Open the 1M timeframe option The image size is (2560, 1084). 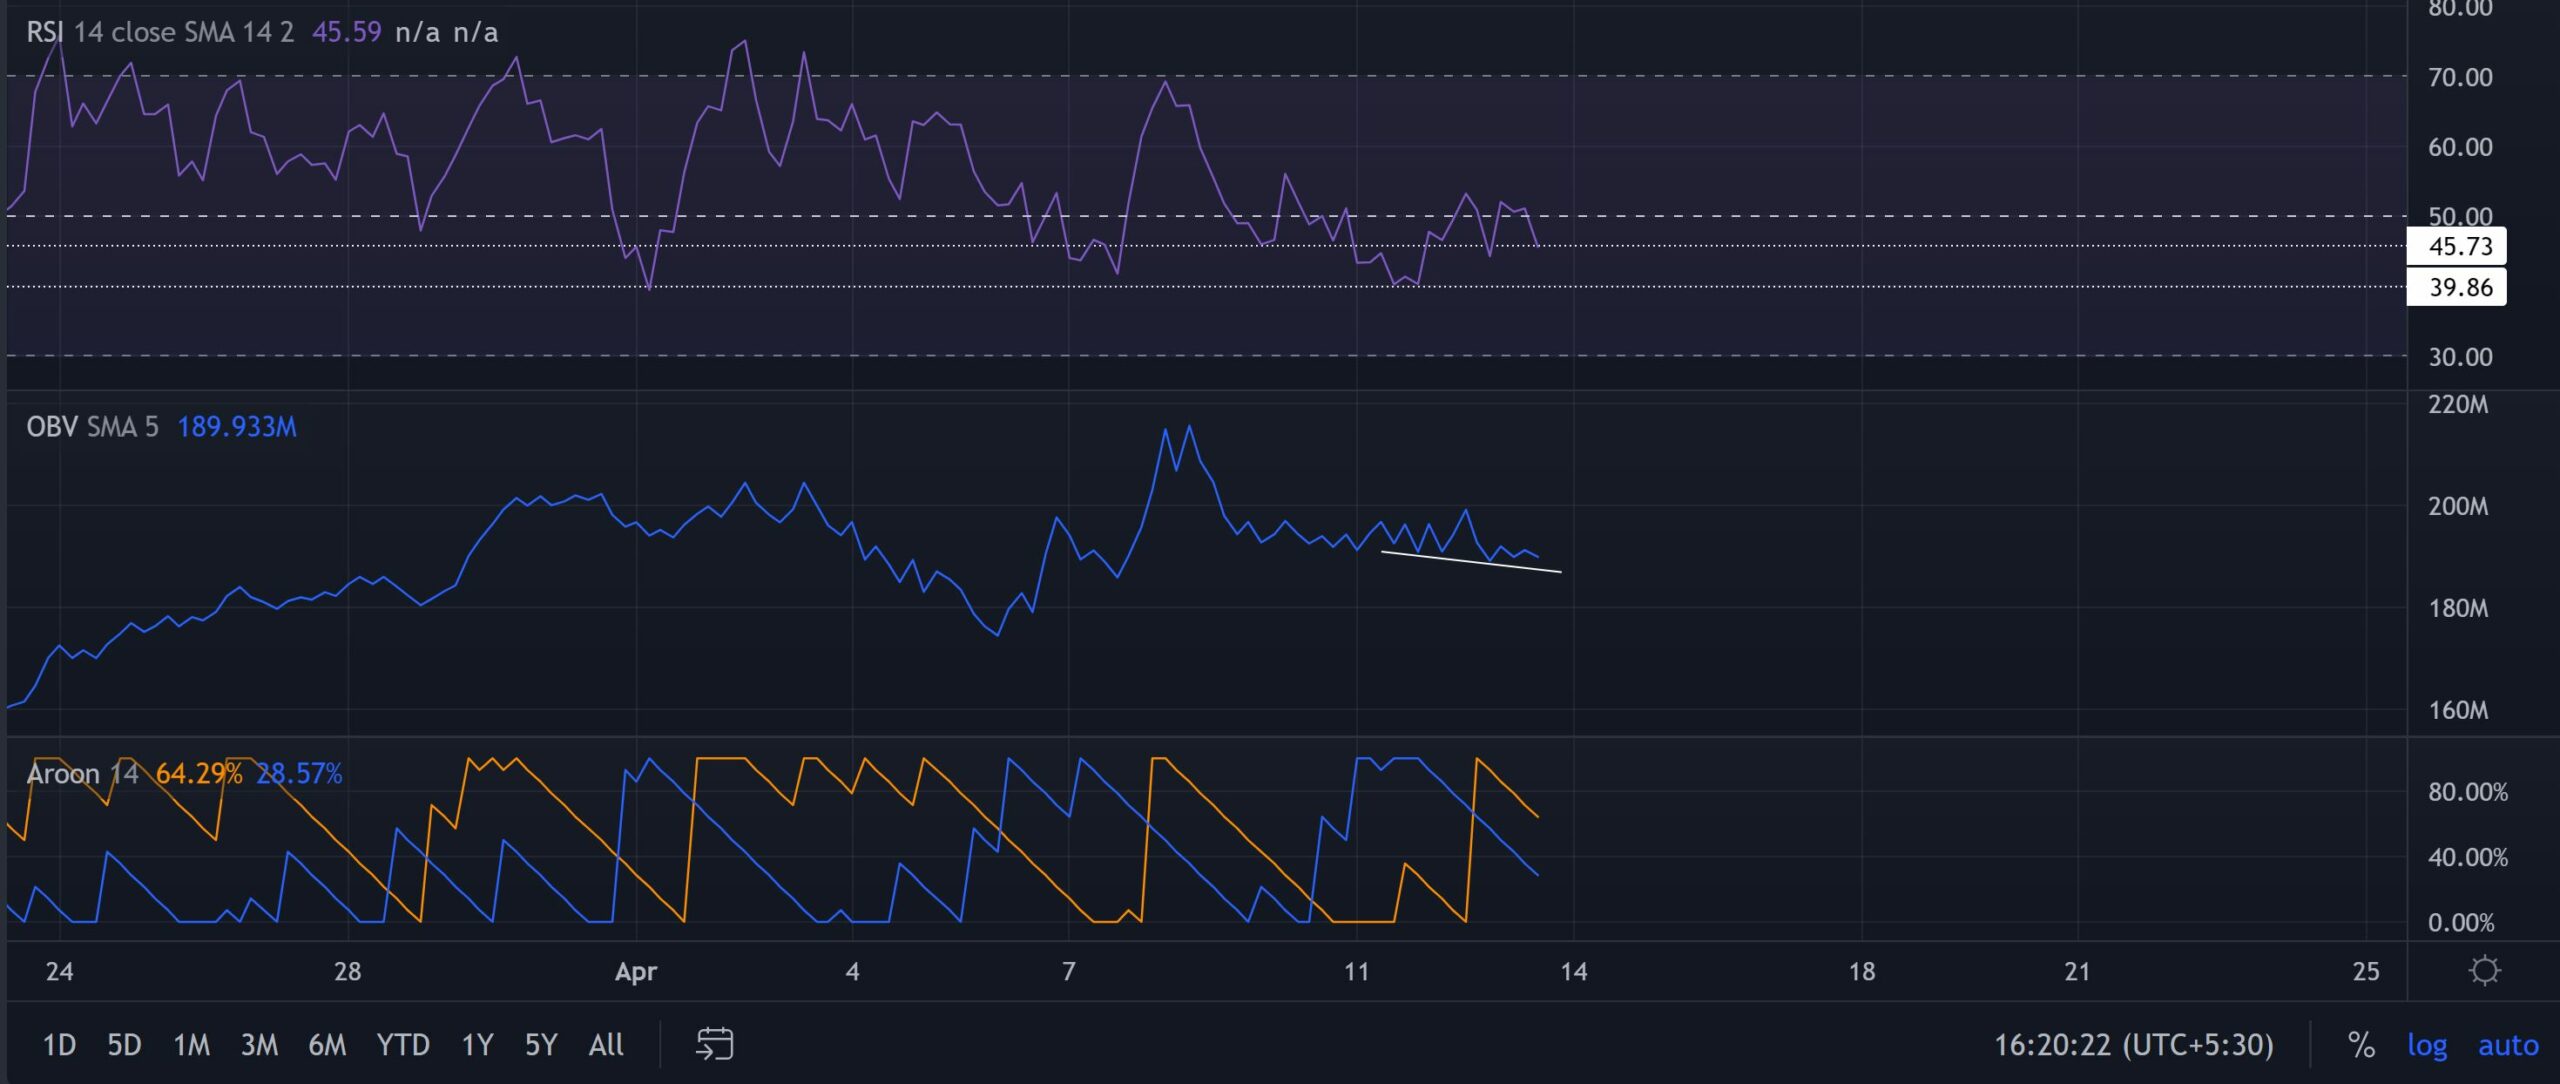pos(193,1046)
